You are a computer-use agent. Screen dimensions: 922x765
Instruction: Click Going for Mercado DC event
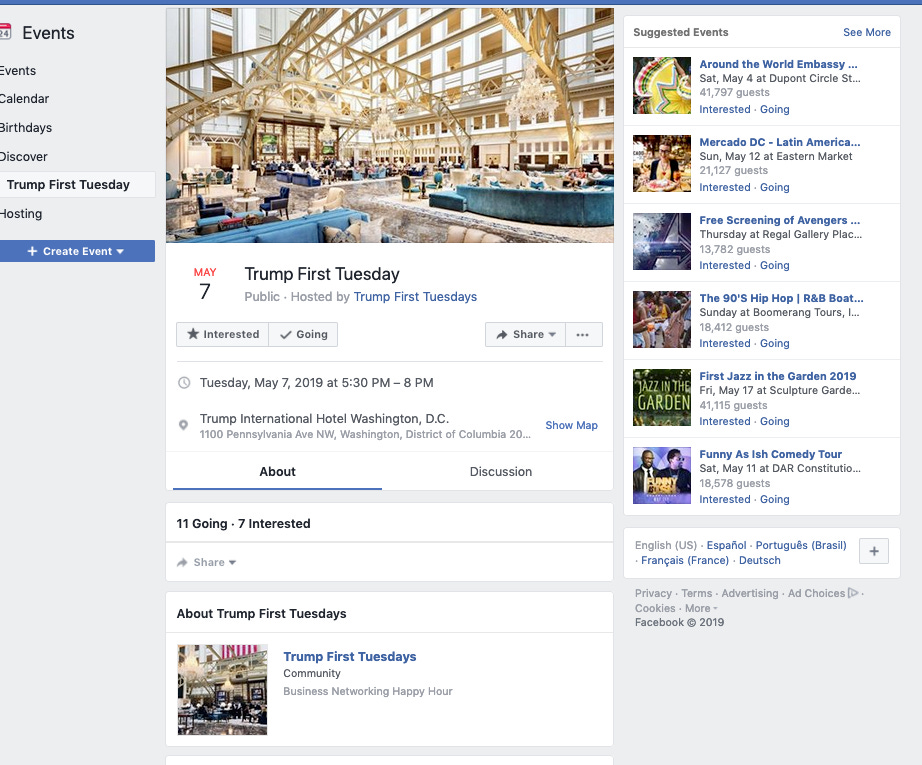(774, 187)
